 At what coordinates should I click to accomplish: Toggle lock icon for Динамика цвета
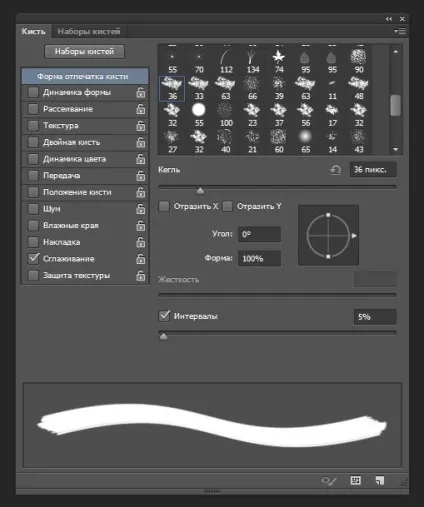[x=141, y=159]
